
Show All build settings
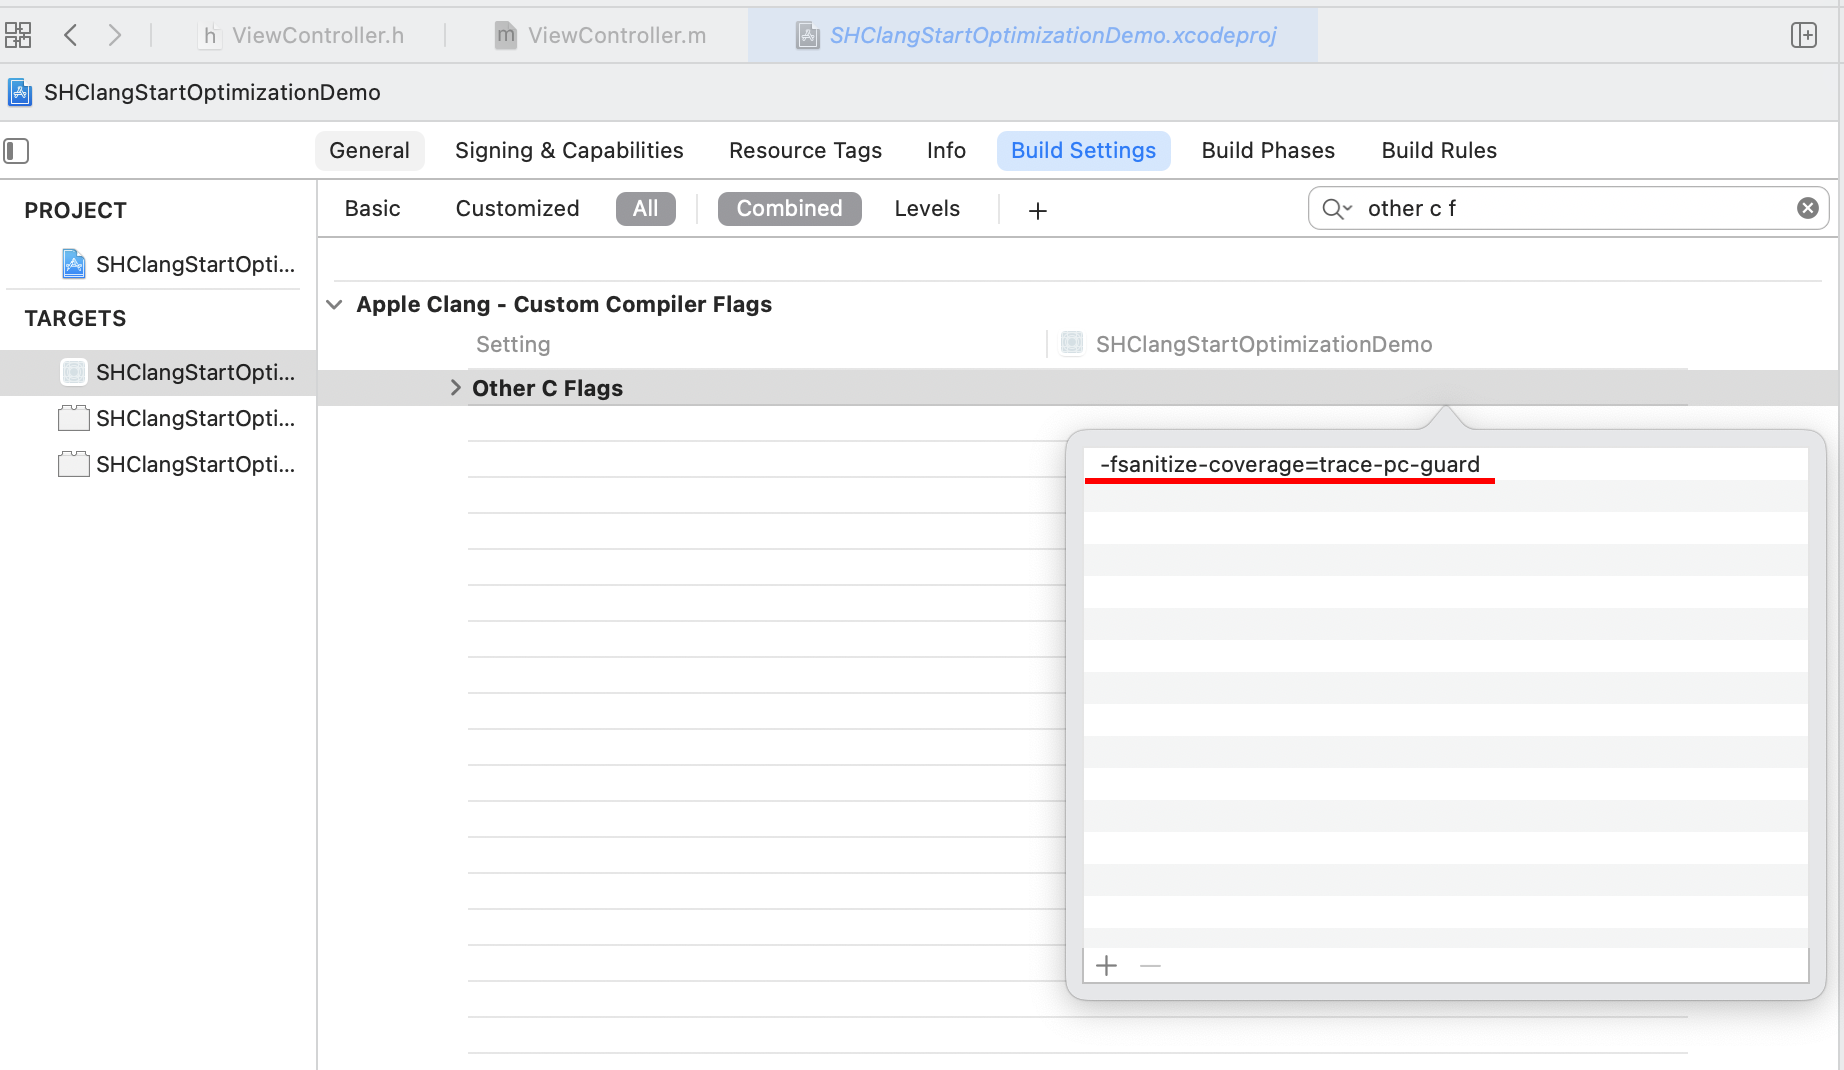click(x=645, y=208)
